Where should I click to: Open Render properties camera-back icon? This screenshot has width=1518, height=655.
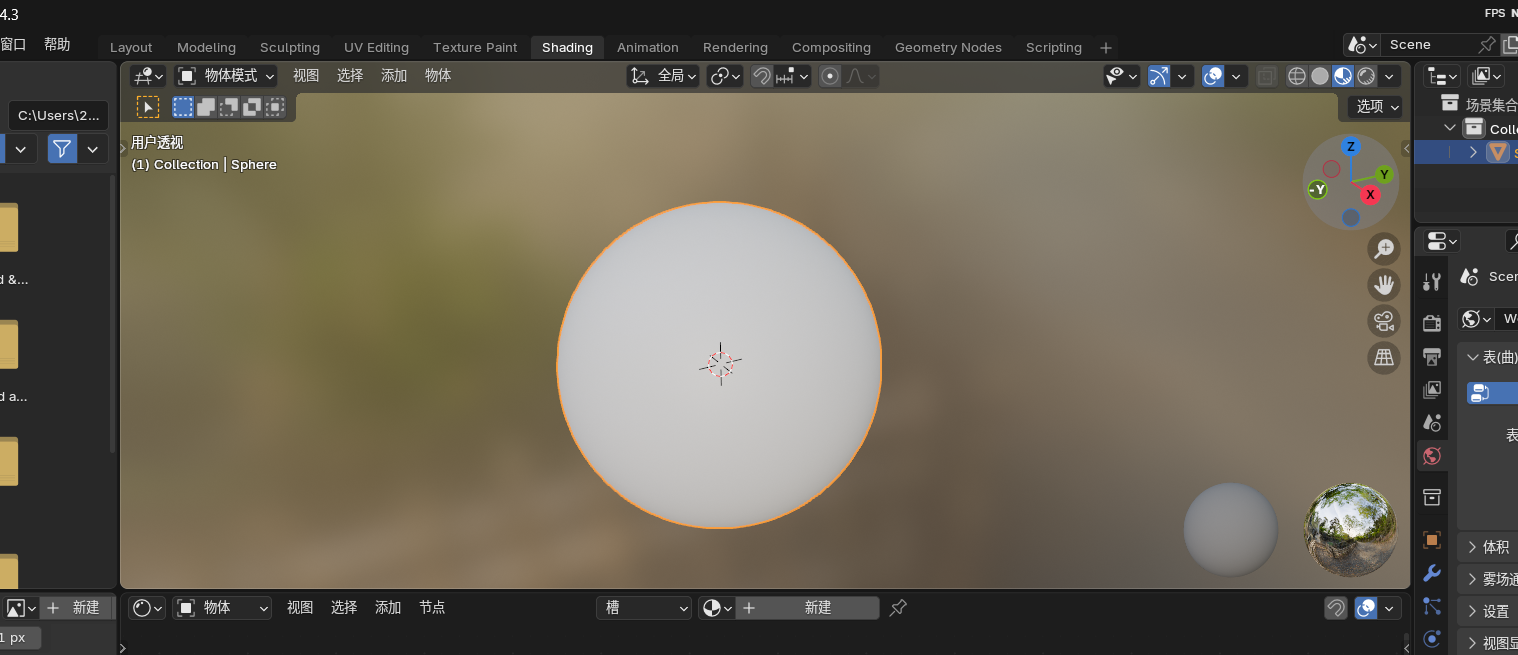pyautogui.click(x=1432, y=323)
